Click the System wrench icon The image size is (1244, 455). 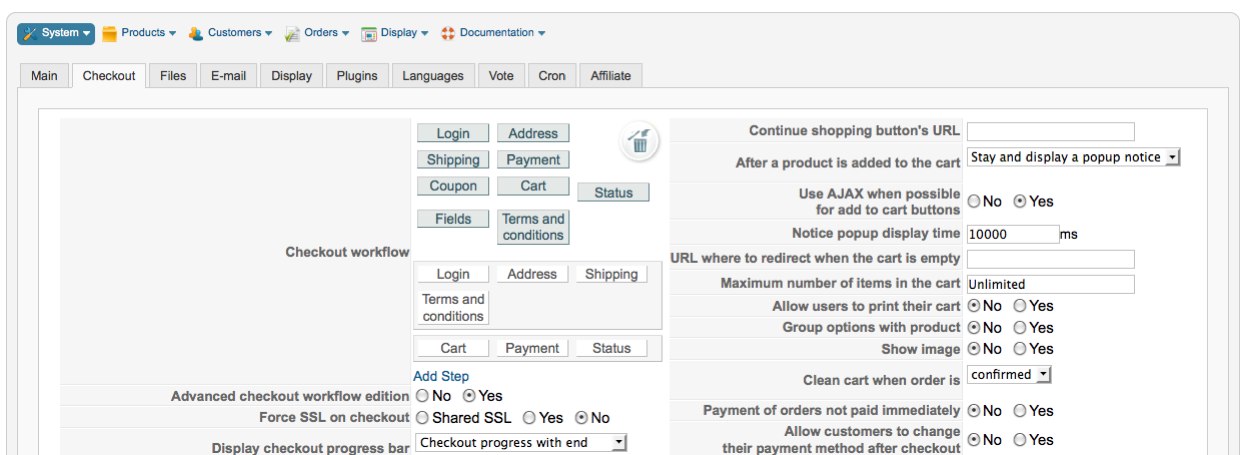point(30,34)
